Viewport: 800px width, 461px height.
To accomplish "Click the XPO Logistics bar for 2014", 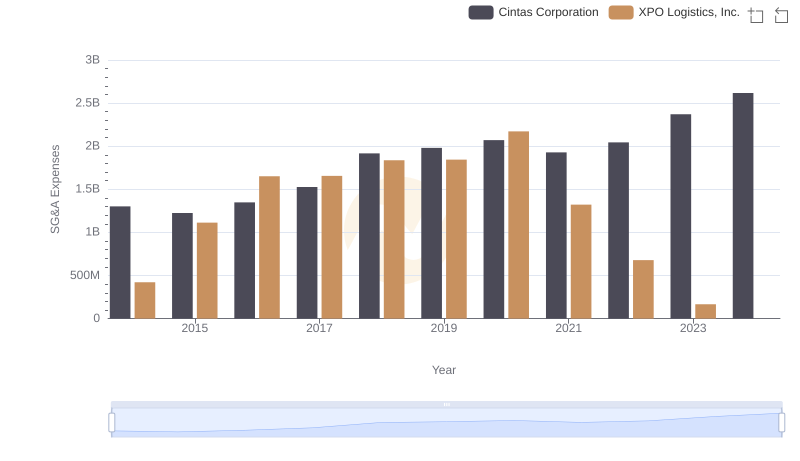I will coord(145,300).
